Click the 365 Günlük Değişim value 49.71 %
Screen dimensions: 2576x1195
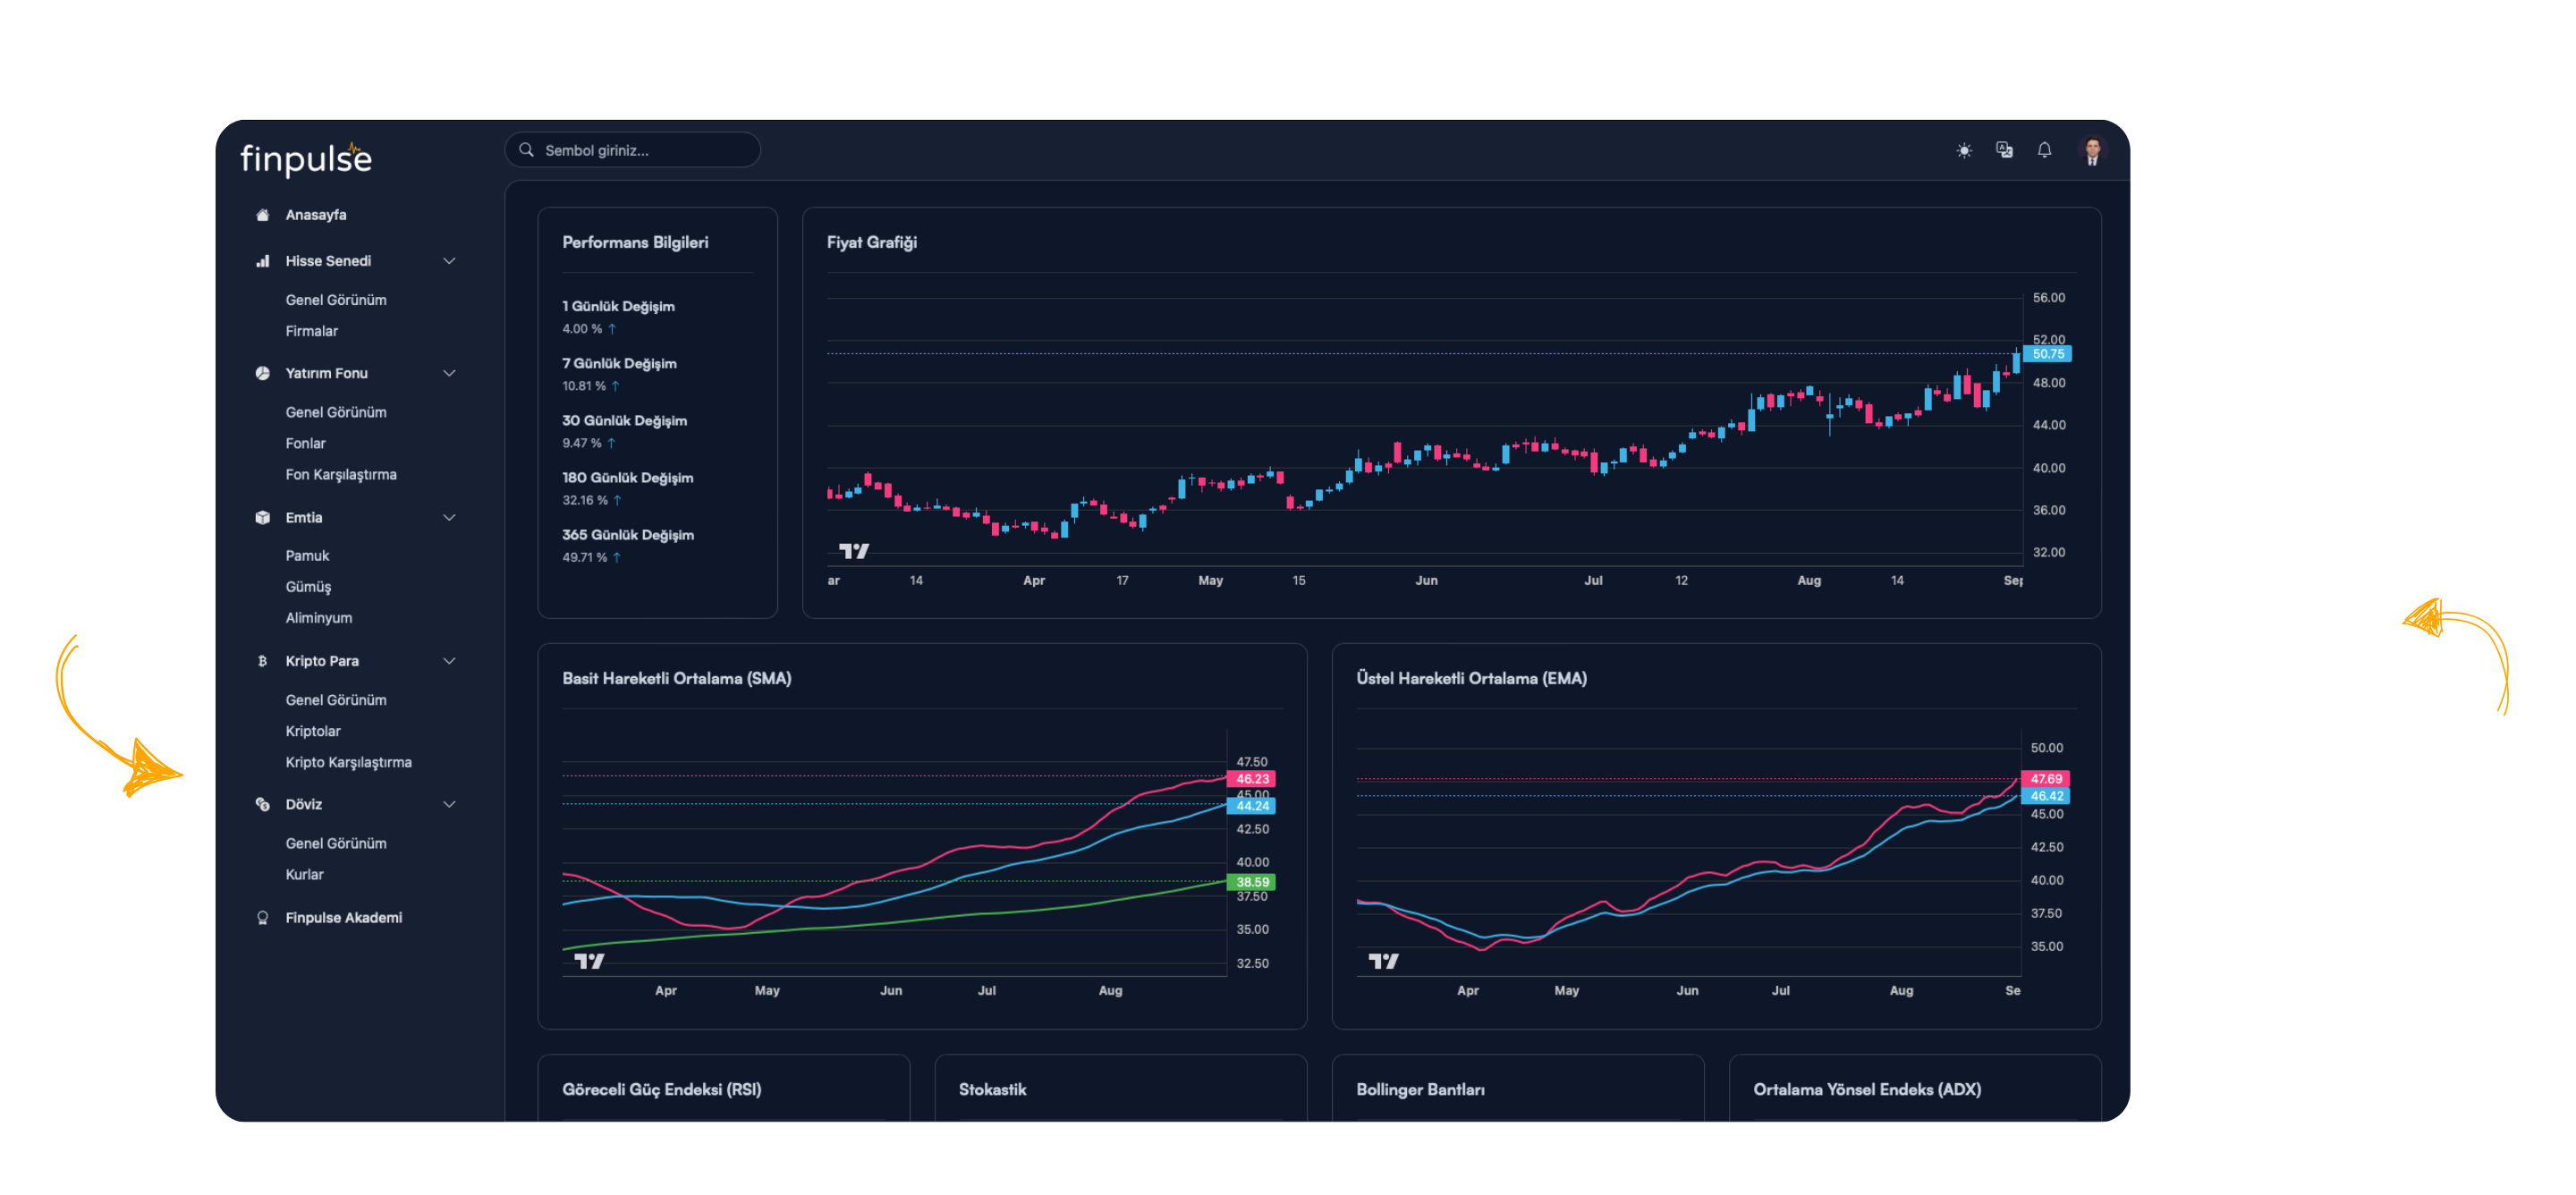tap(585, 557)
